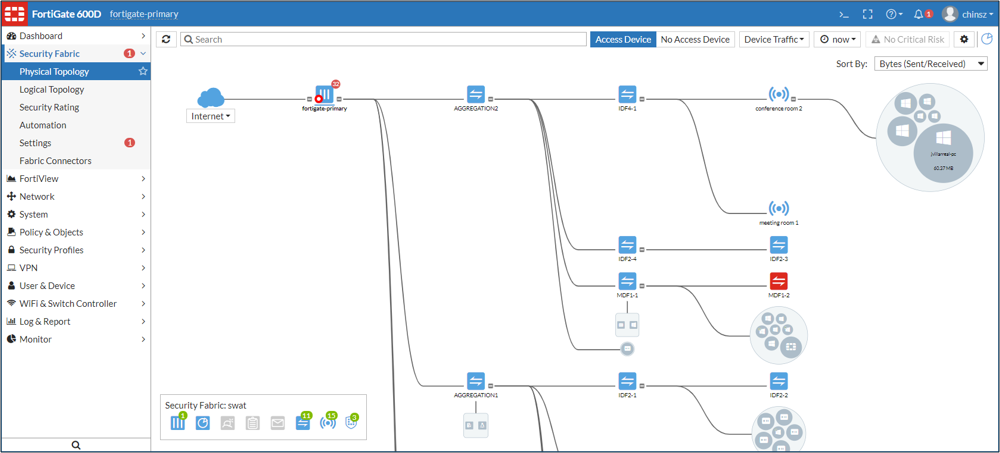Click FortiAP icon with 15 badge
Image resolution: width=1000 pixels, height=453 pixels.
click(328, 422)
